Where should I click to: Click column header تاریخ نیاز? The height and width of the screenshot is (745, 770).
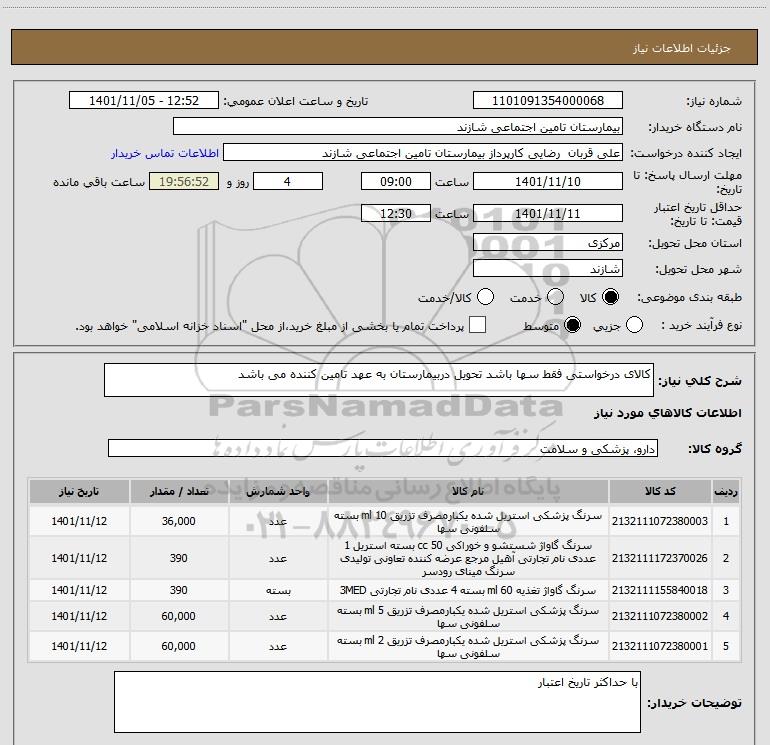coord(79,491)
